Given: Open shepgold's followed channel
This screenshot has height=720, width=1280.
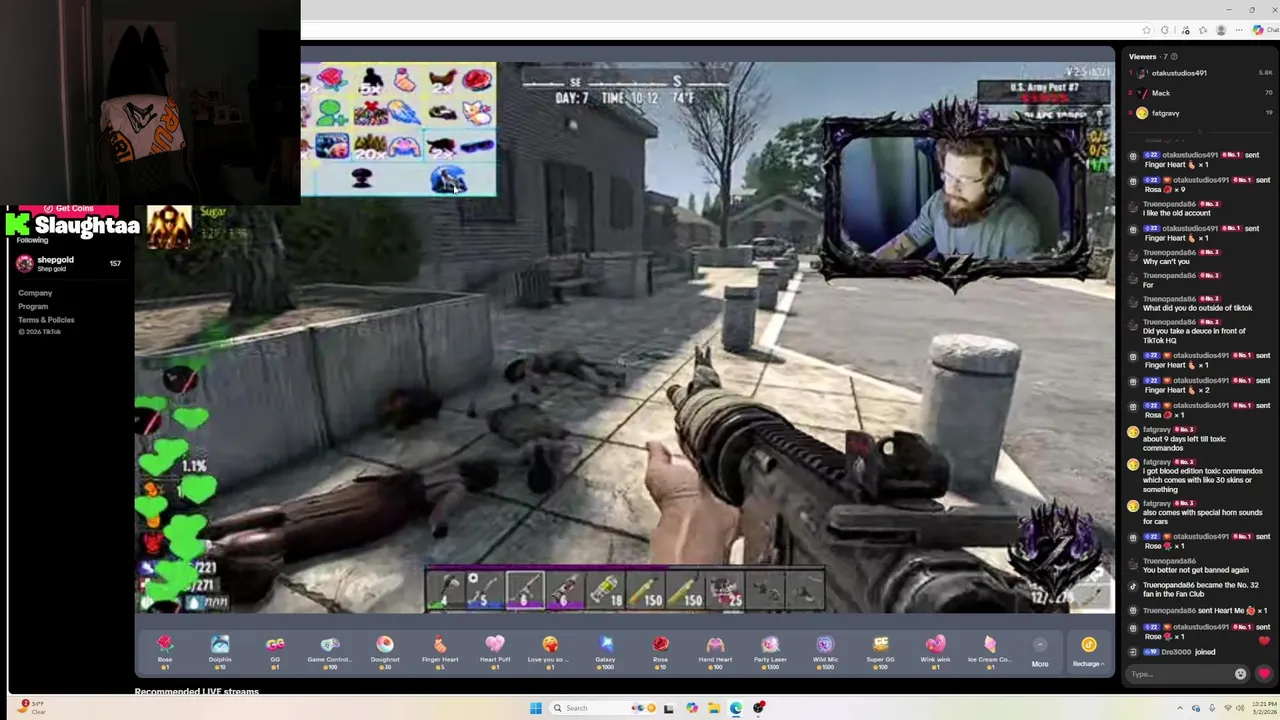Looking at the screenshot, I should point(68,263).
